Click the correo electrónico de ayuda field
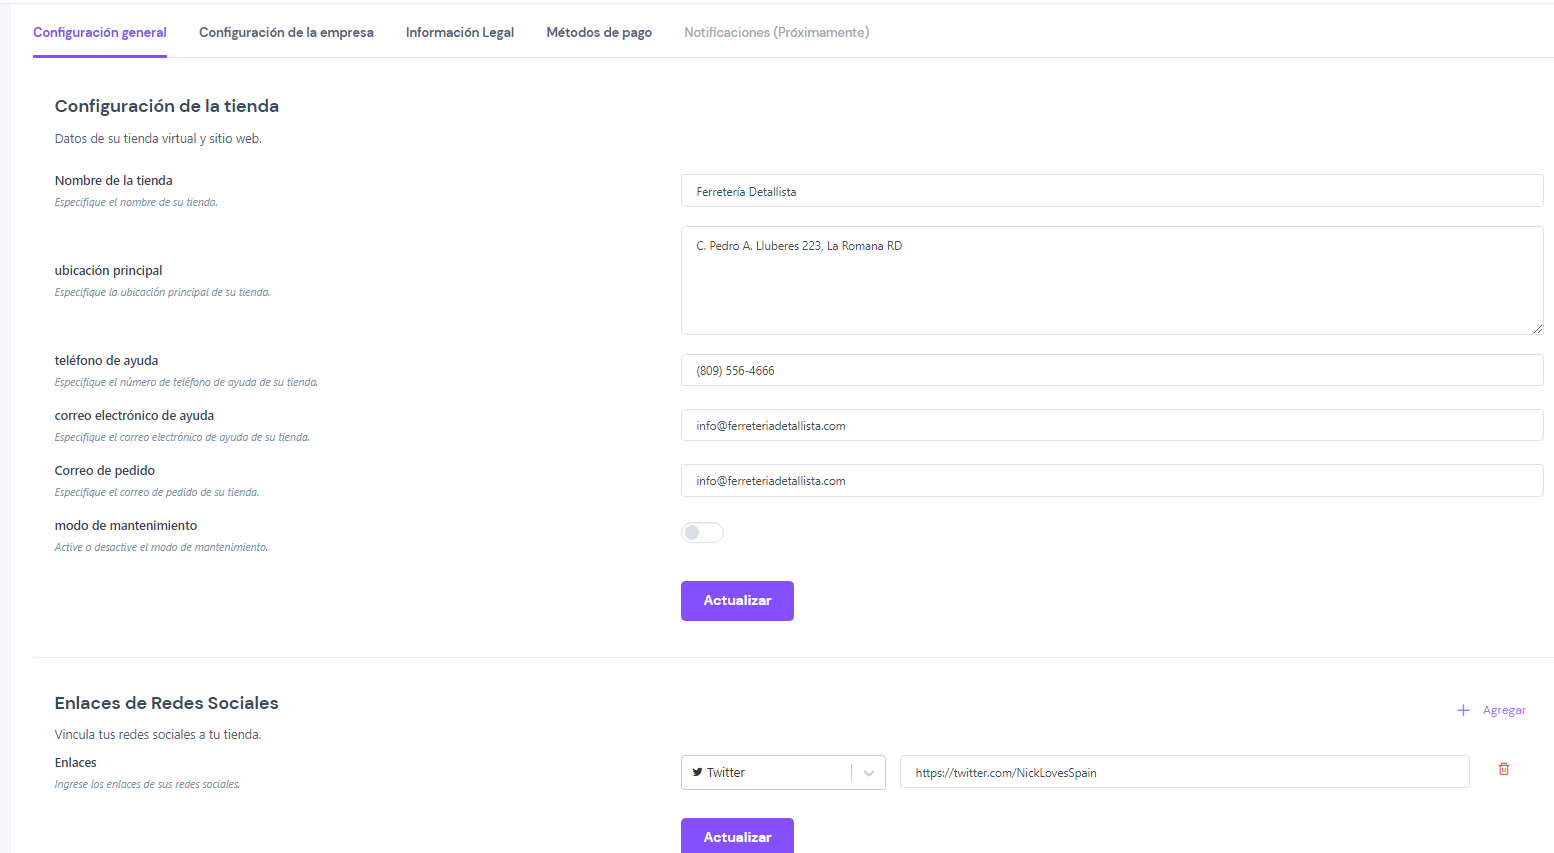Image resolution: width=1554 pixels, height=853 pixels. point(1112,425)
